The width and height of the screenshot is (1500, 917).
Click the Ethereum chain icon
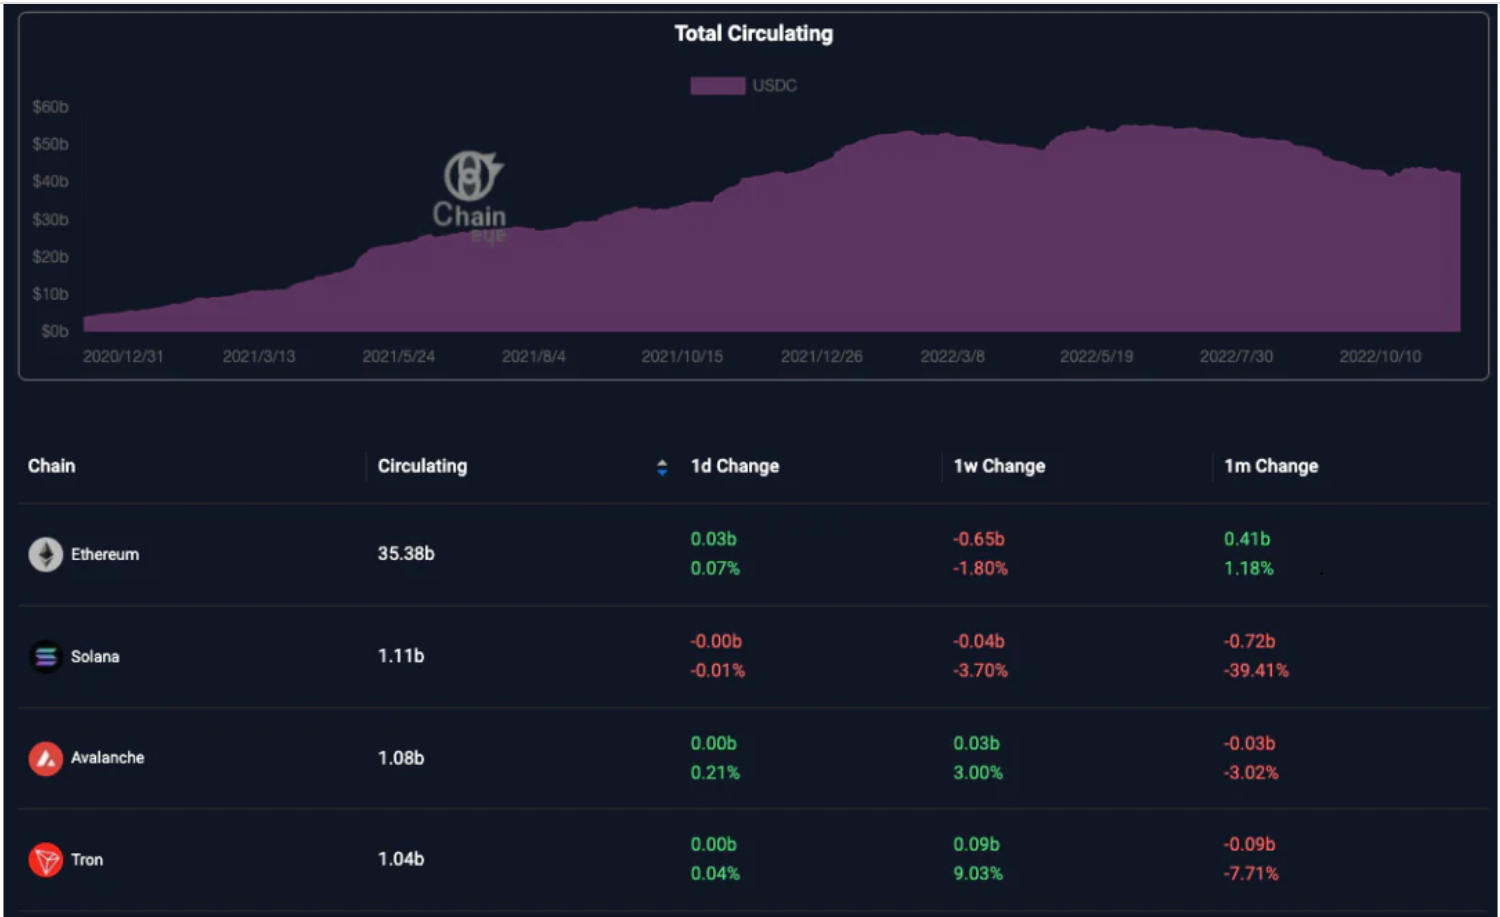45,554
